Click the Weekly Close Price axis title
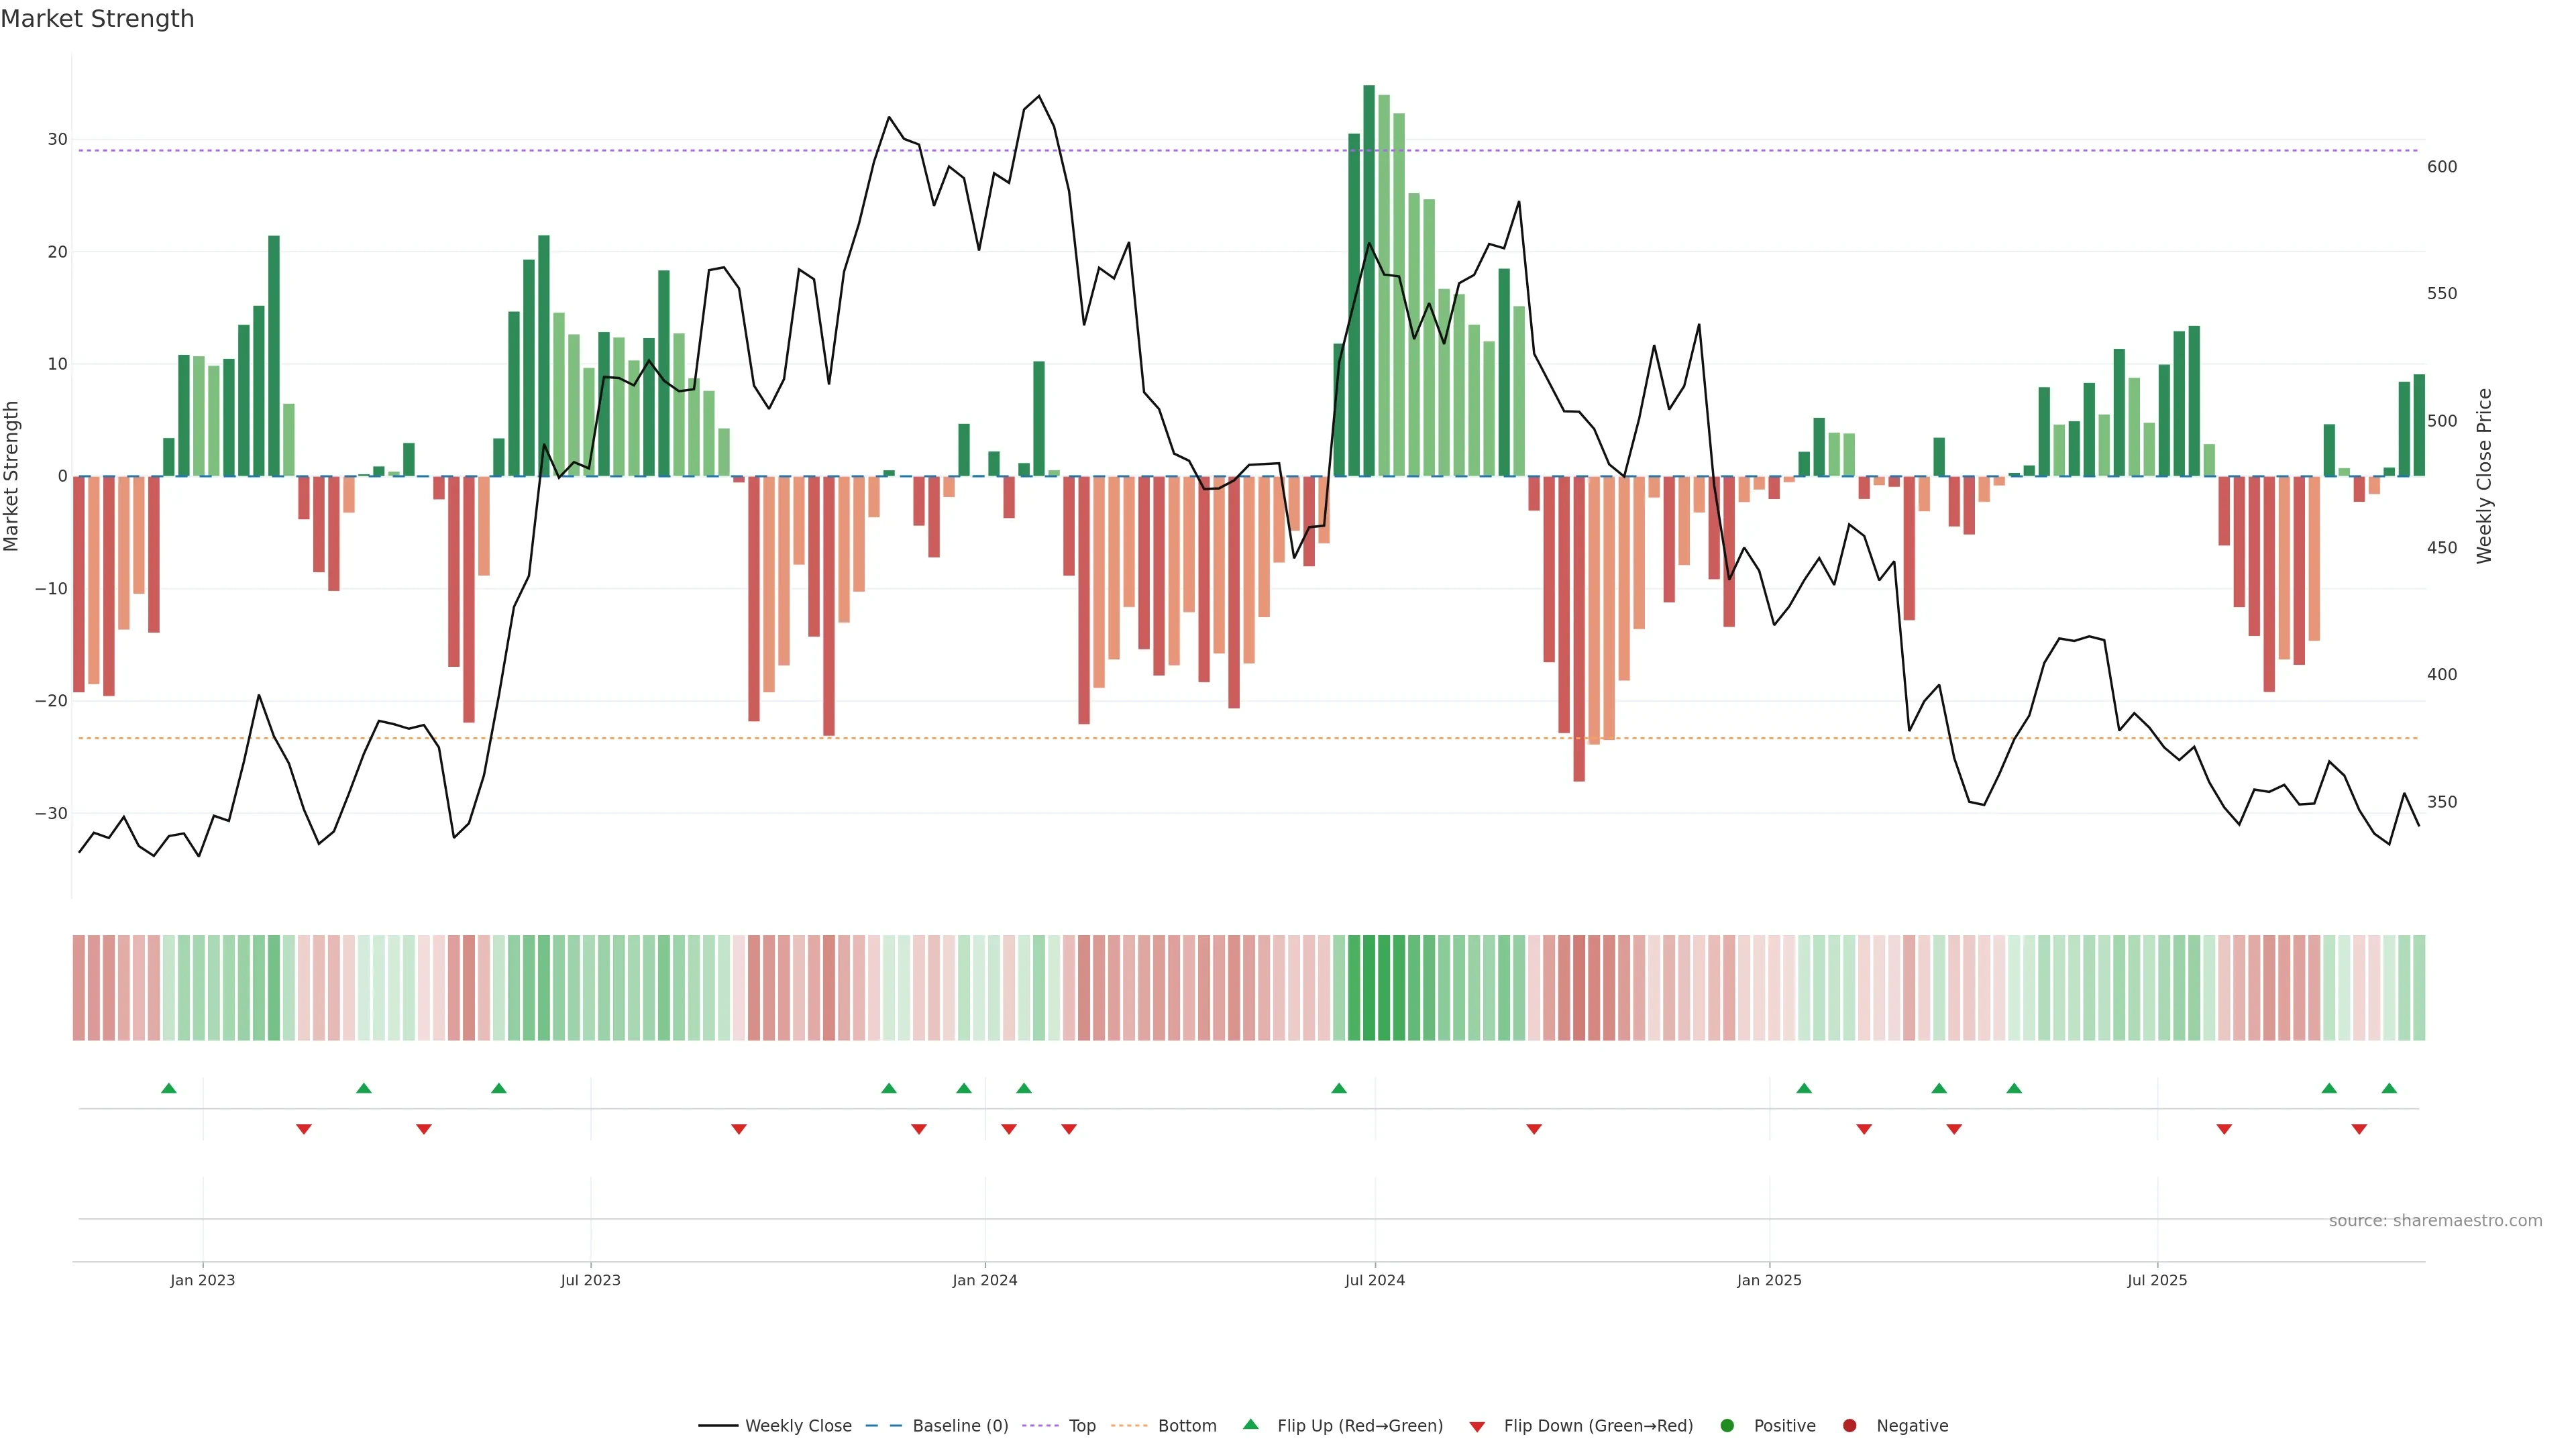 pyautogui.click(x=2484, y=476)
